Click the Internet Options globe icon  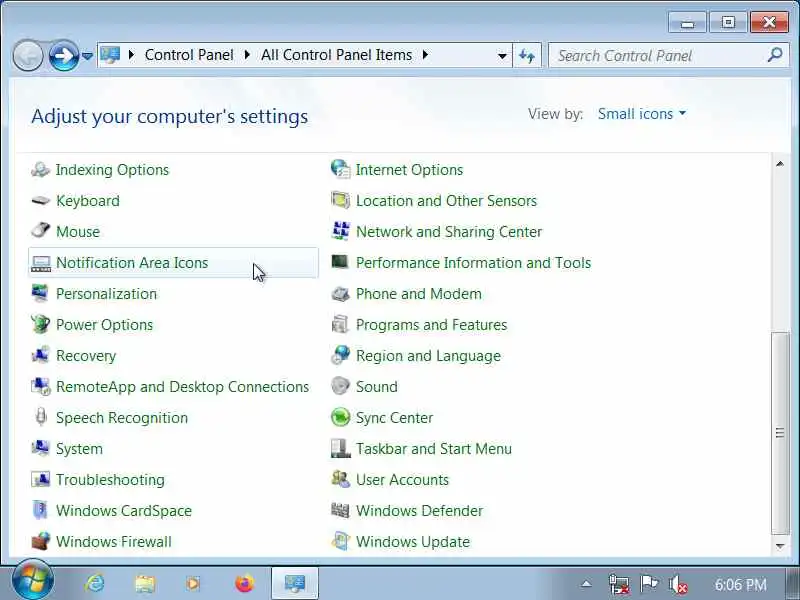point(340,169)
